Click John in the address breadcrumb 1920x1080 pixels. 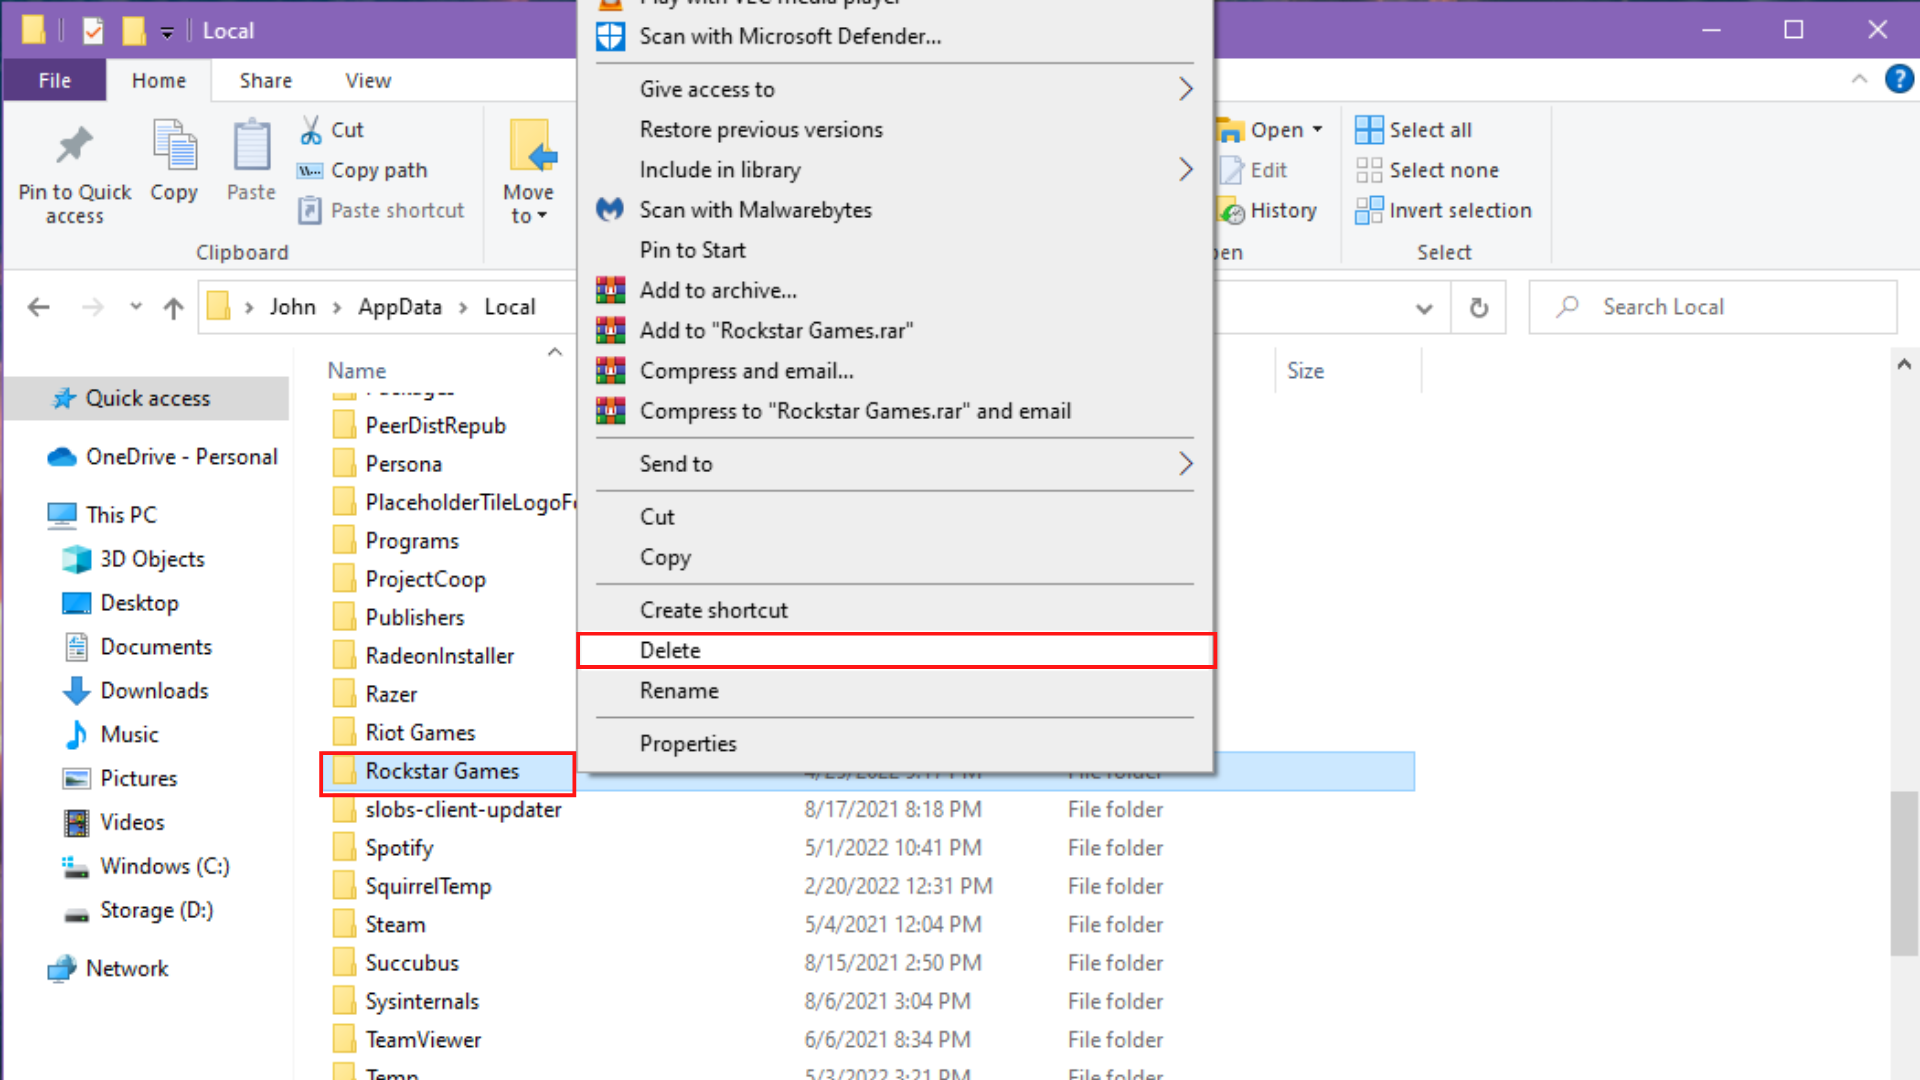click(292, 307)
